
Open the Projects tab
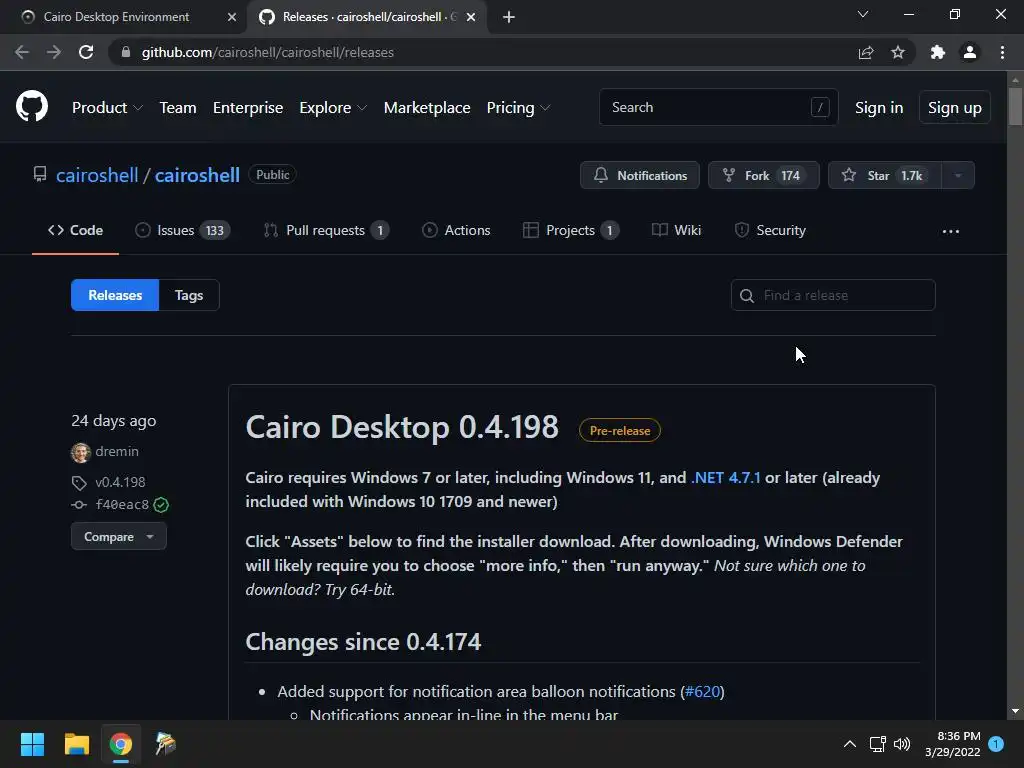(571, 231)
